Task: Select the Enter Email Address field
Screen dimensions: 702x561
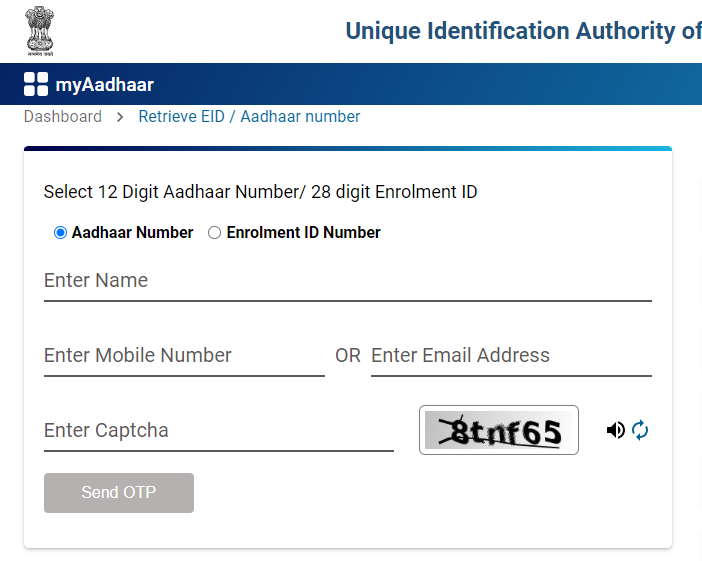Action: (x=511, y=356)
